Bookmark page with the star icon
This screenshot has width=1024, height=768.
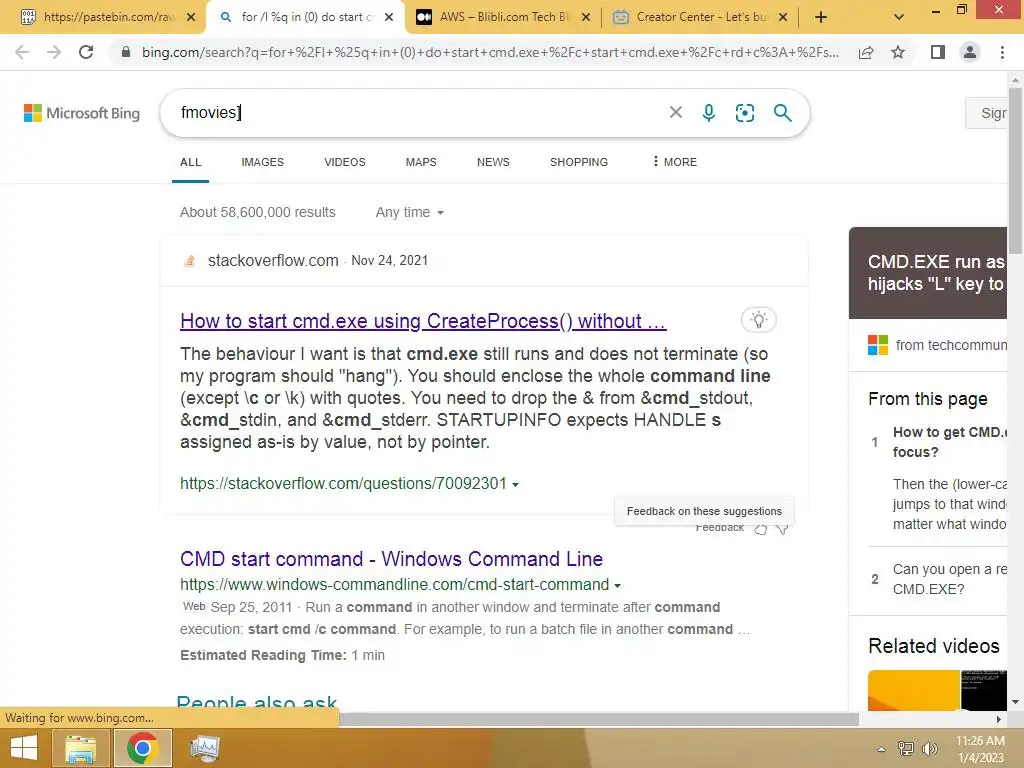898,52
